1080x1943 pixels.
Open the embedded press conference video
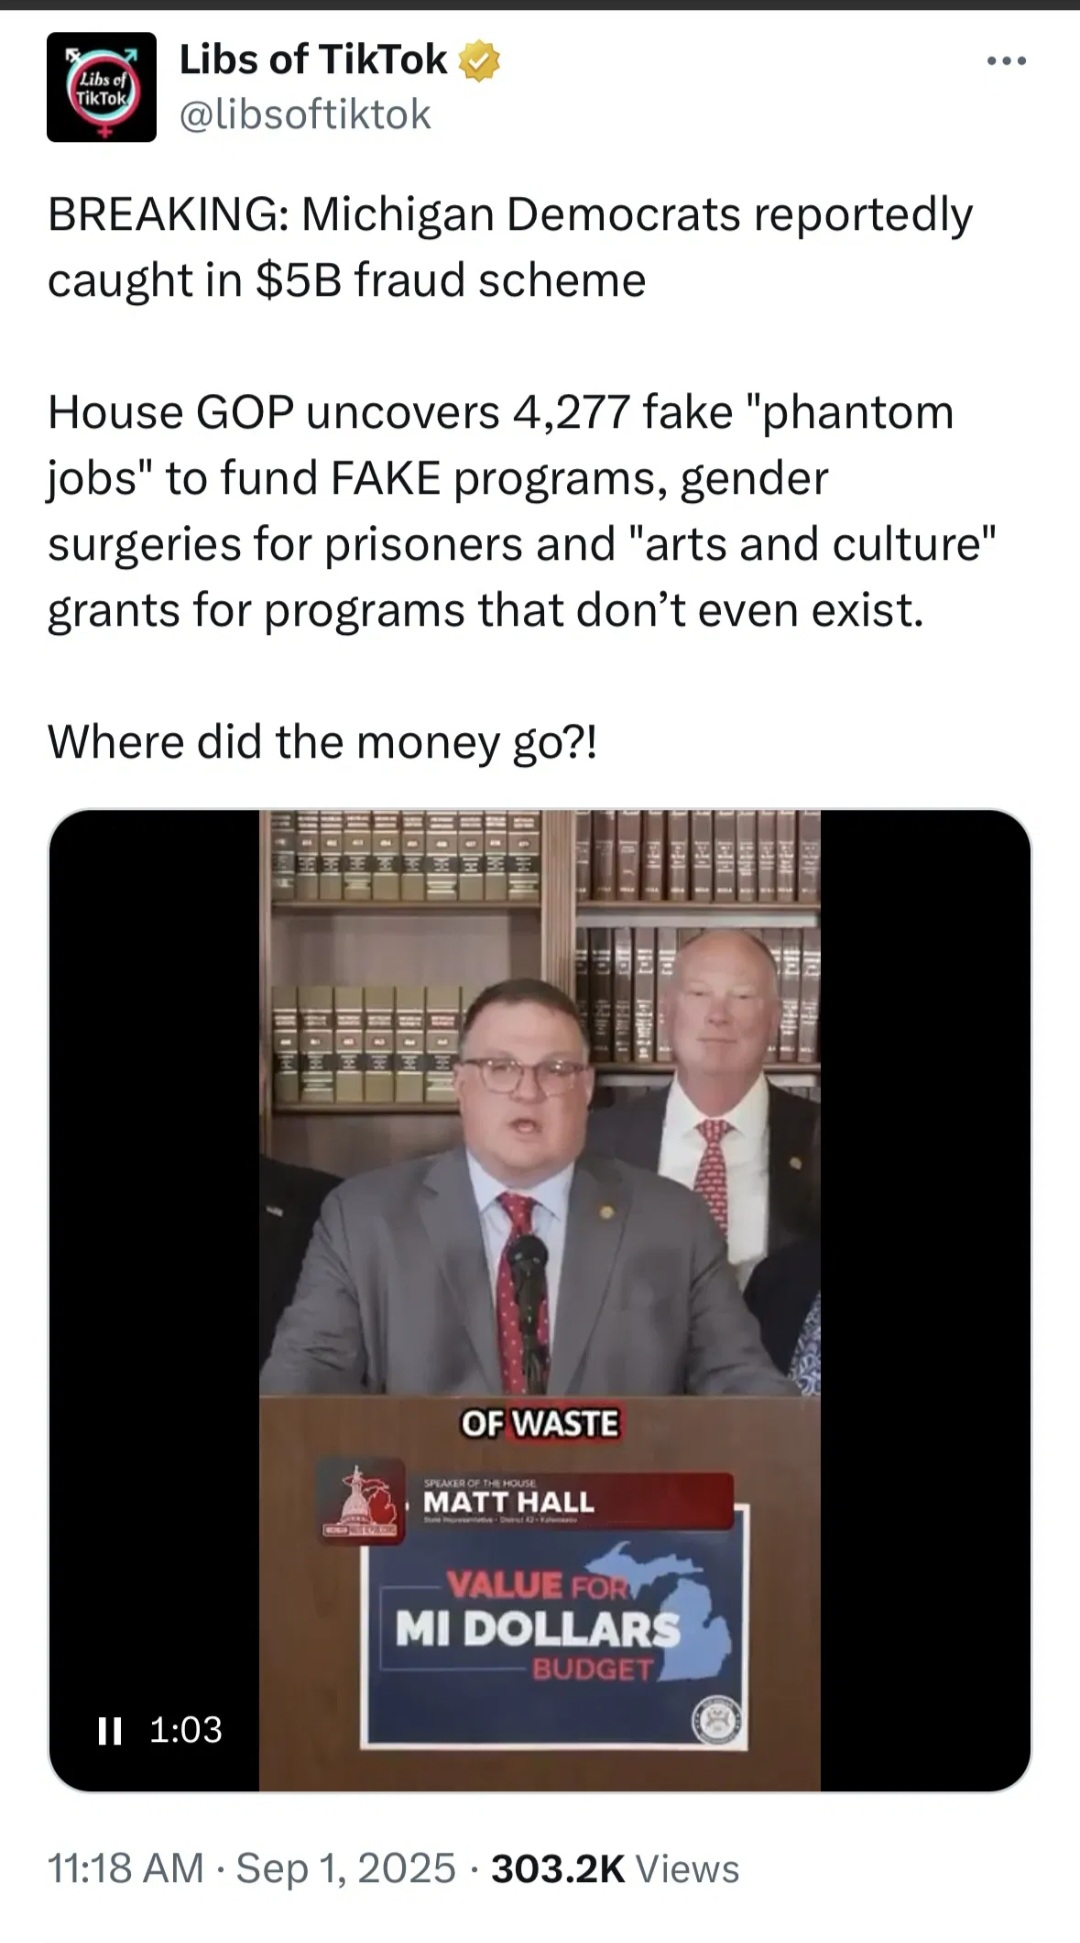(540, 1300)
